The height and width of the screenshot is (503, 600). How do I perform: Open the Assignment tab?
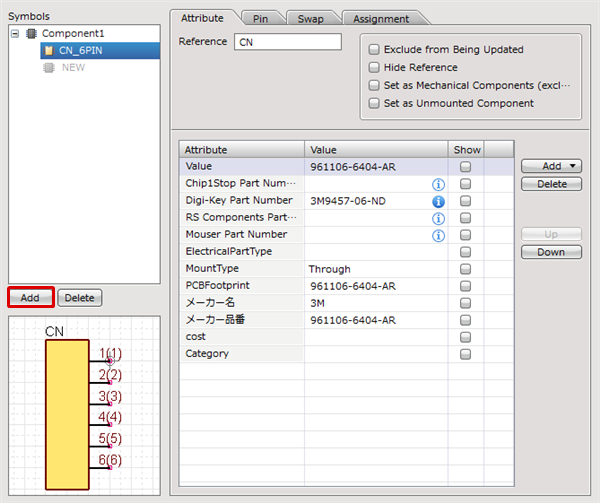tap(381, 18)
